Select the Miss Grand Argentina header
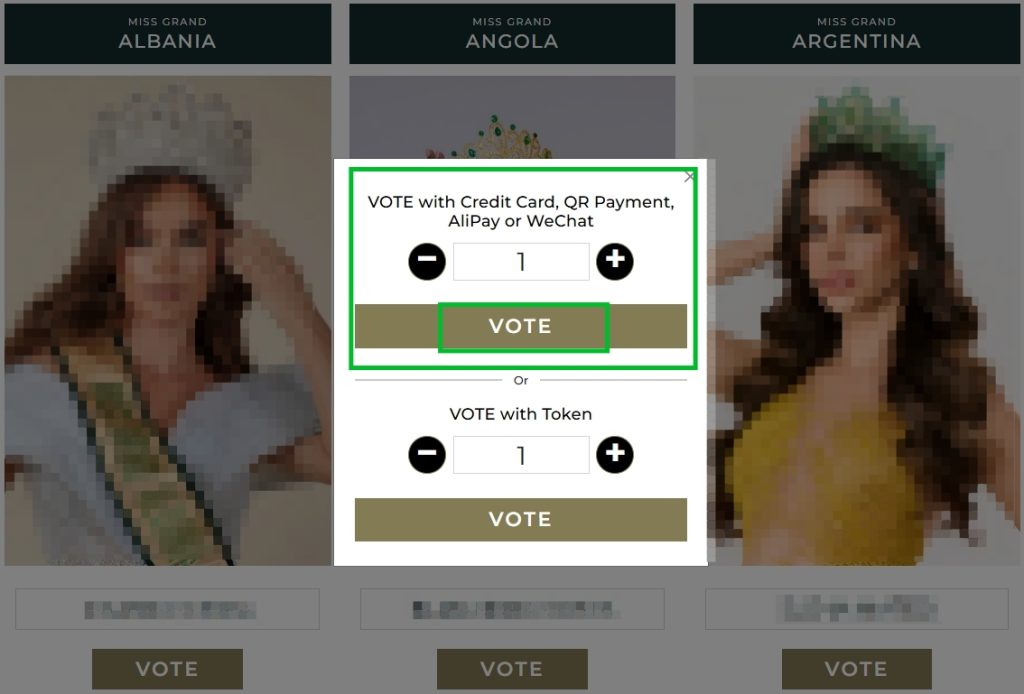This screenshot has width=1024, height=694. (x=856, y=33)
